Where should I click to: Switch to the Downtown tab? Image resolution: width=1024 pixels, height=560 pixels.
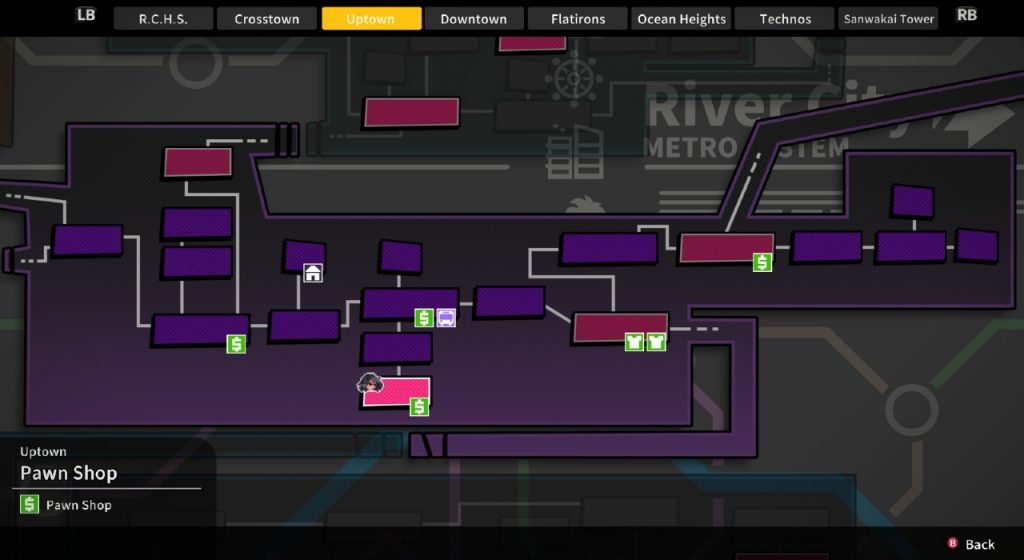click(x=473, y=19)
